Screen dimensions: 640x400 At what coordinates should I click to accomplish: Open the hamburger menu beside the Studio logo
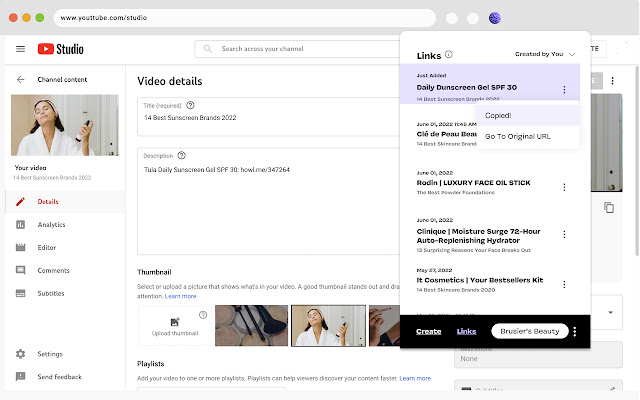(x=20, y=48)
